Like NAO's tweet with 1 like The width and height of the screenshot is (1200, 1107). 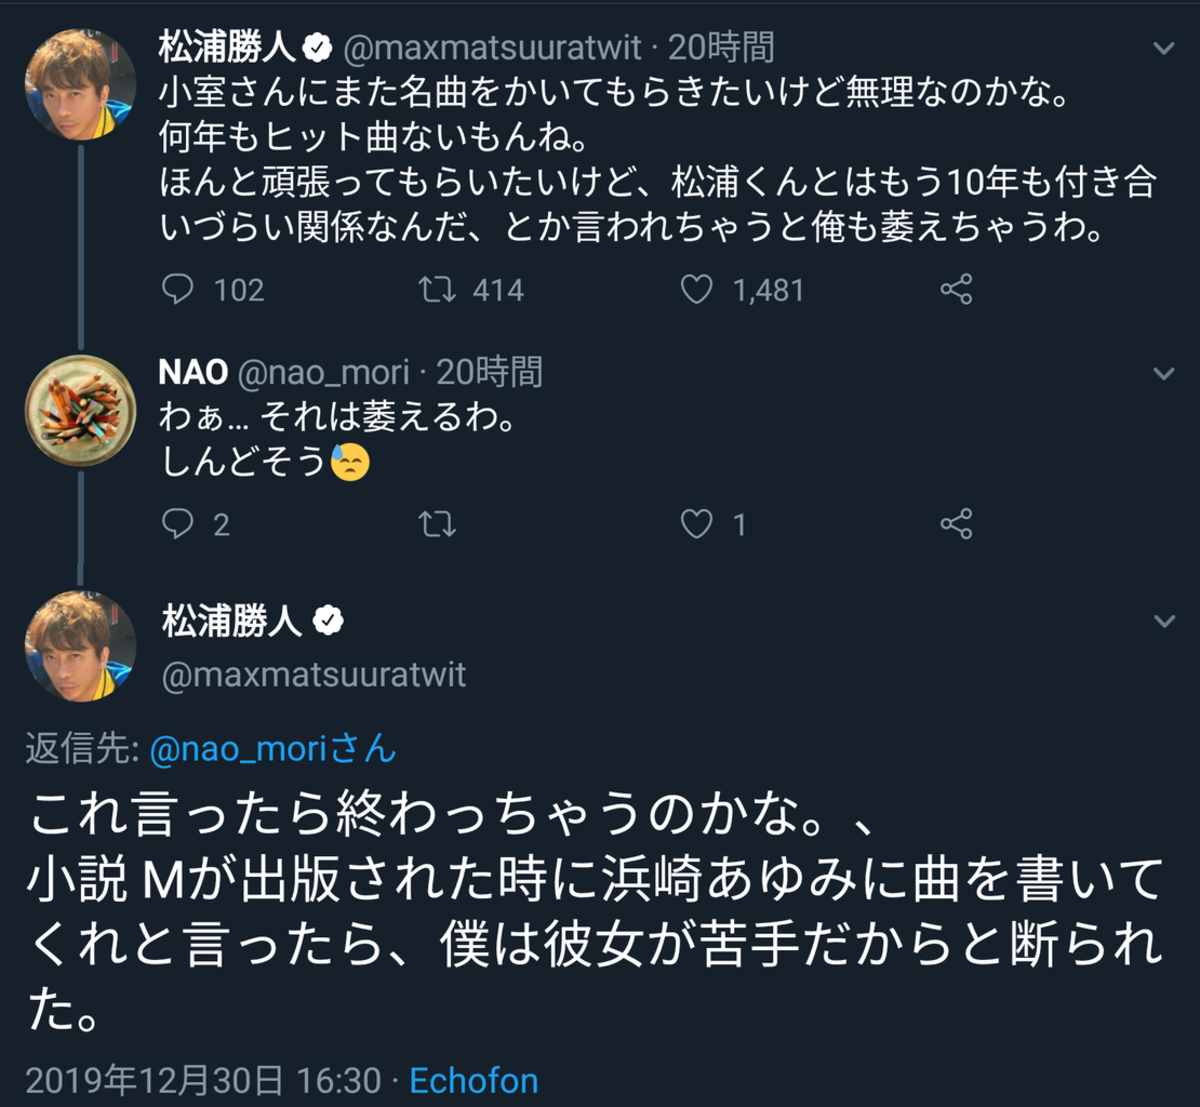point(697,524)
